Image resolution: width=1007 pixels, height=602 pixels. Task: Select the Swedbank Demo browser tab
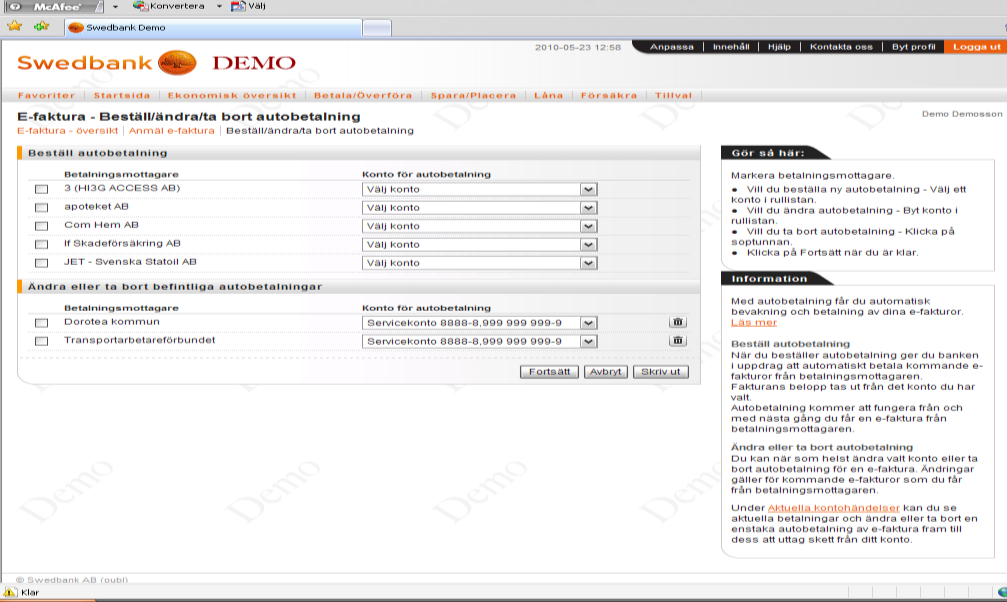click(213, 28)
